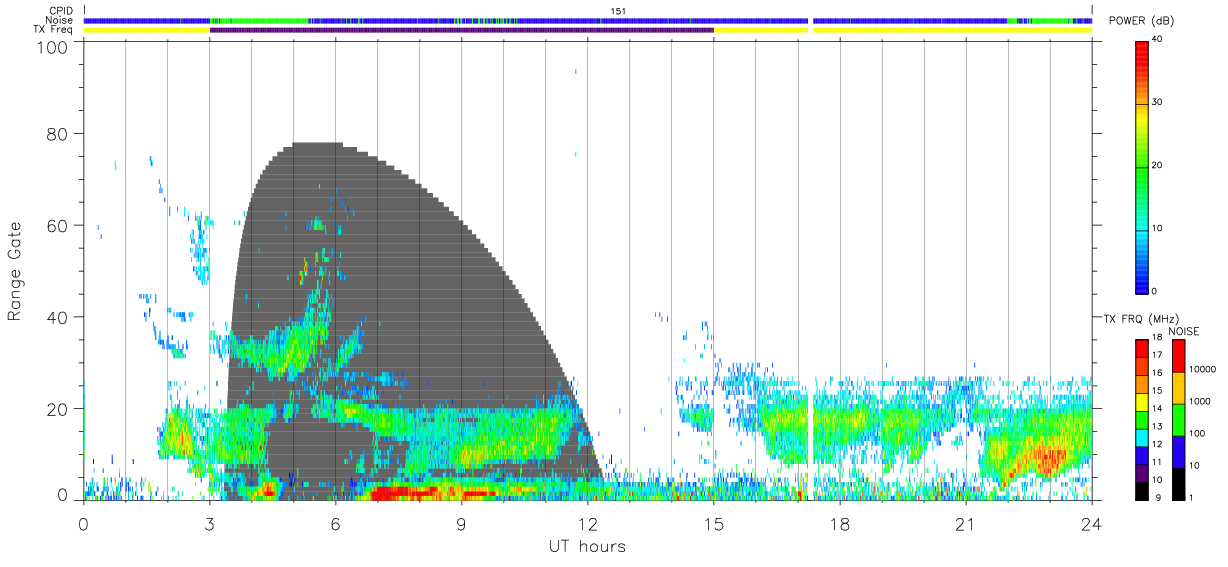Click the y-axis tick label "60"
Screen dimensions: 1228x567
(60, 225)
